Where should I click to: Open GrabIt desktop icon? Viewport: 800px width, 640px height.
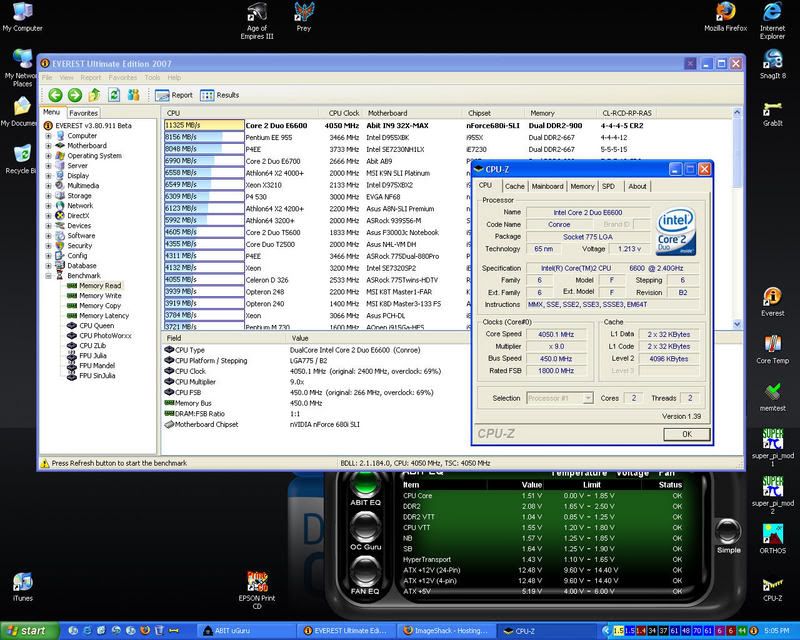772,113
